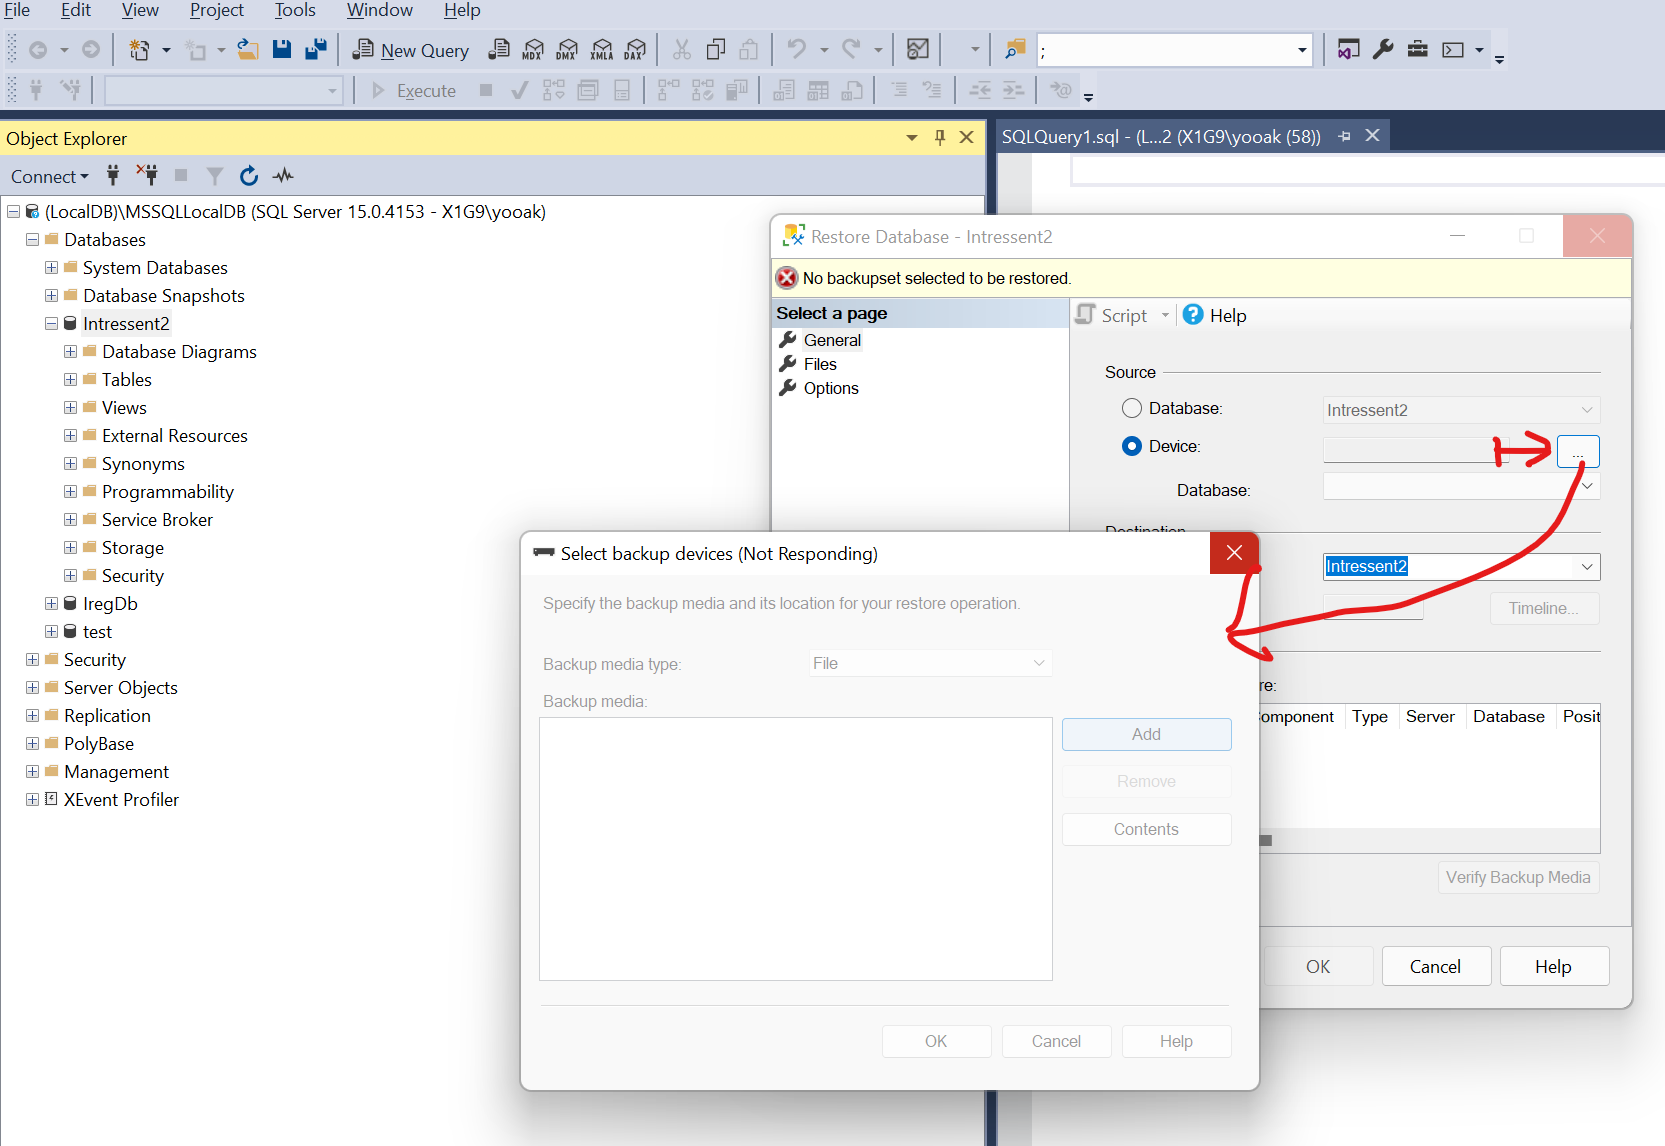Viewport: 1665px width, 1146px height.
Task: Click the device browse ellipsis button
Action: (1578, 452)
